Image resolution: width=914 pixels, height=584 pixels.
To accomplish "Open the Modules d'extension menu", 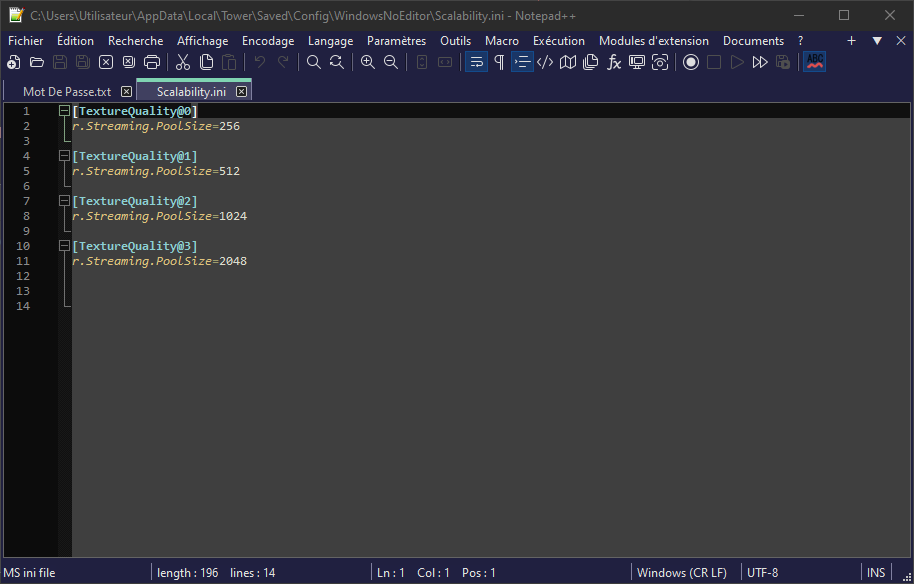I will coord(654,41).
